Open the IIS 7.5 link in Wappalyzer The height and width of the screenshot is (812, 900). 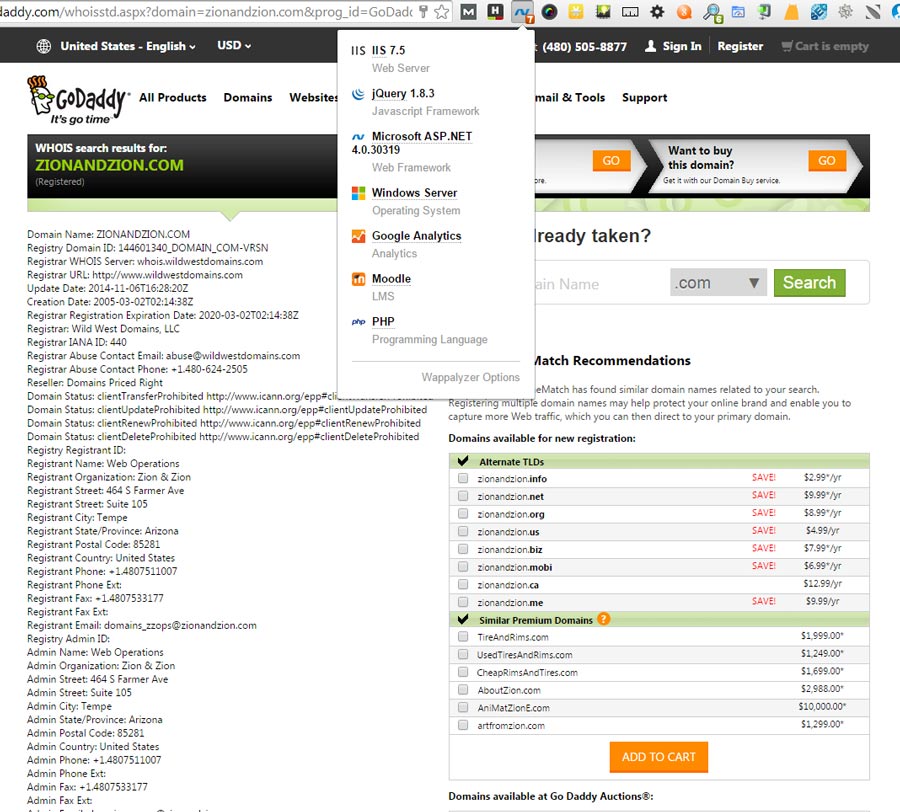coord(388,50)
